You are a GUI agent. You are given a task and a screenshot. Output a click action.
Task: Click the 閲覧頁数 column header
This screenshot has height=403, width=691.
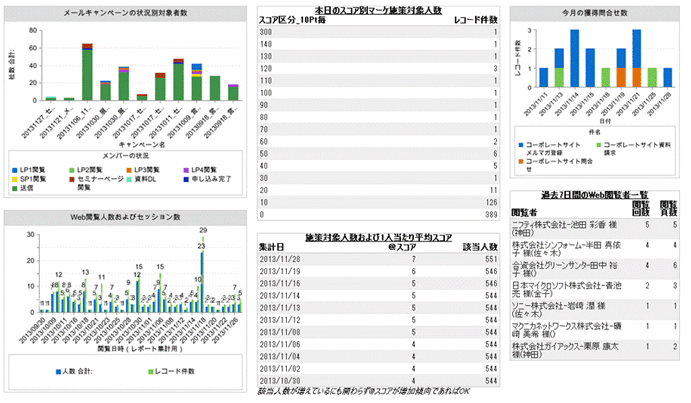(668, 209)
